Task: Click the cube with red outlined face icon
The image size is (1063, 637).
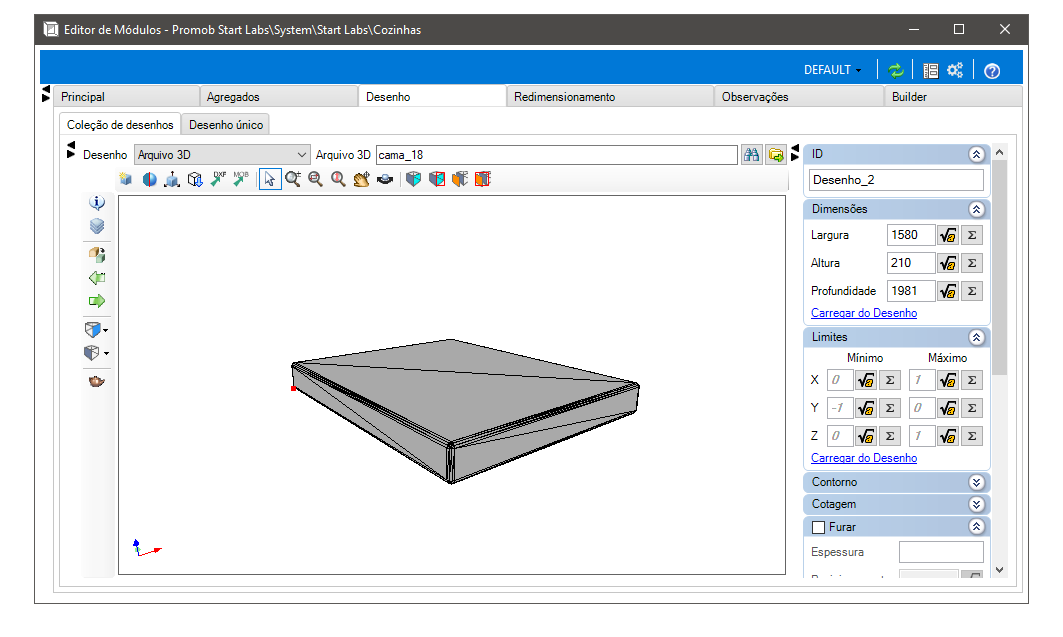Action: coord(437,179)
